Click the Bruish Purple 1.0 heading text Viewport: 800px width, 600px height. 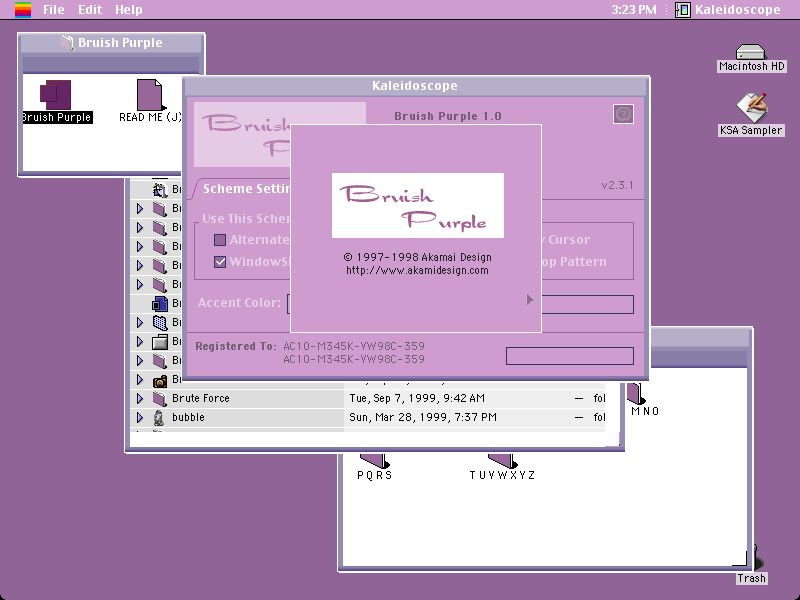(x=448, y=116)
